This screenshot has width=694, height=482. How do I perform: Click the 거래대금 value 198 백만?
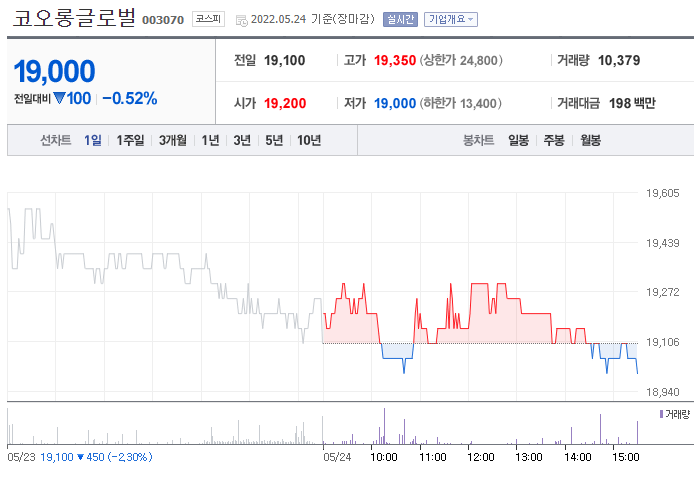632,103
